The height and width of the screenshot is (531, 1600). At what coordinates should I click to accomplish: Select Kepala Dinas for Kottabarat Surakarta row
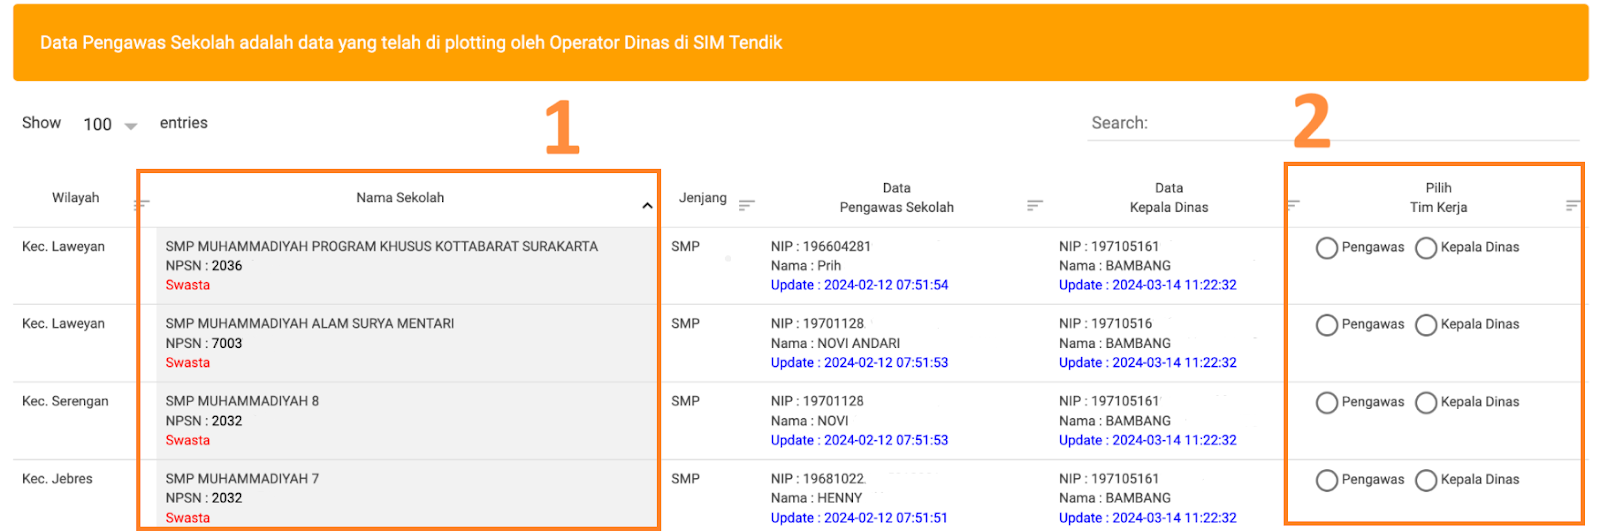click(1426, 248)
